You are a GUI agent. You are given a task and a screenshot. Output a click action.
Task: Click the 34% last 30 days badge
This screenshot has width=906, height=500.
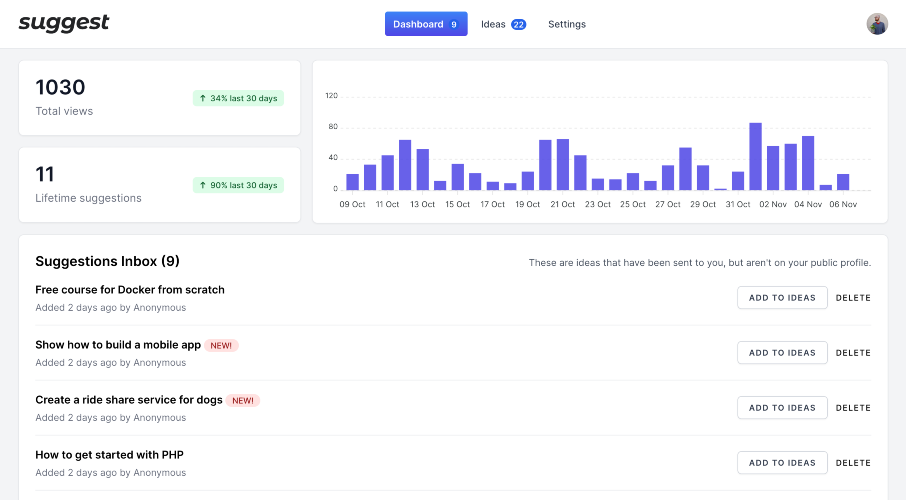[x=238, y=98]
